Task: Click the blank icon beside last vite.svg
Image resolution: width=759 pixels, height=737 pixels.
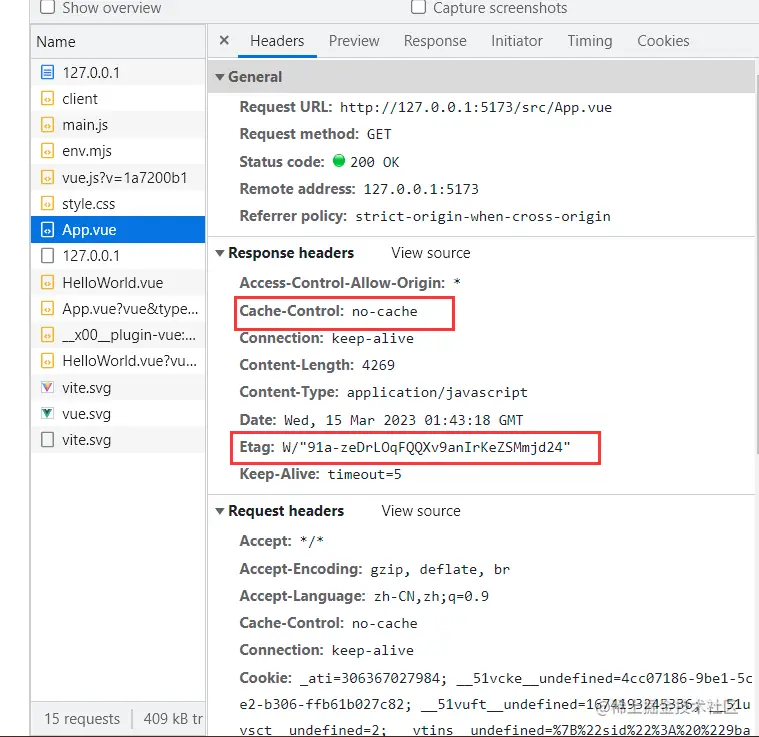Action: coord(47,439)
